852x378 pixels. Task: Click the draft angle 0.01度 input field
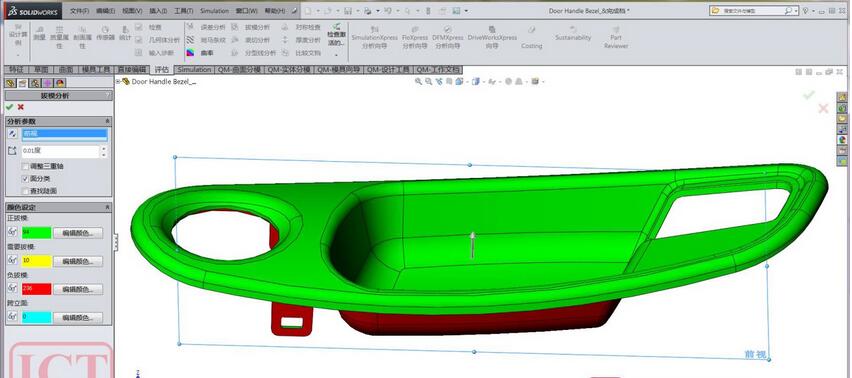pos(61,151)
